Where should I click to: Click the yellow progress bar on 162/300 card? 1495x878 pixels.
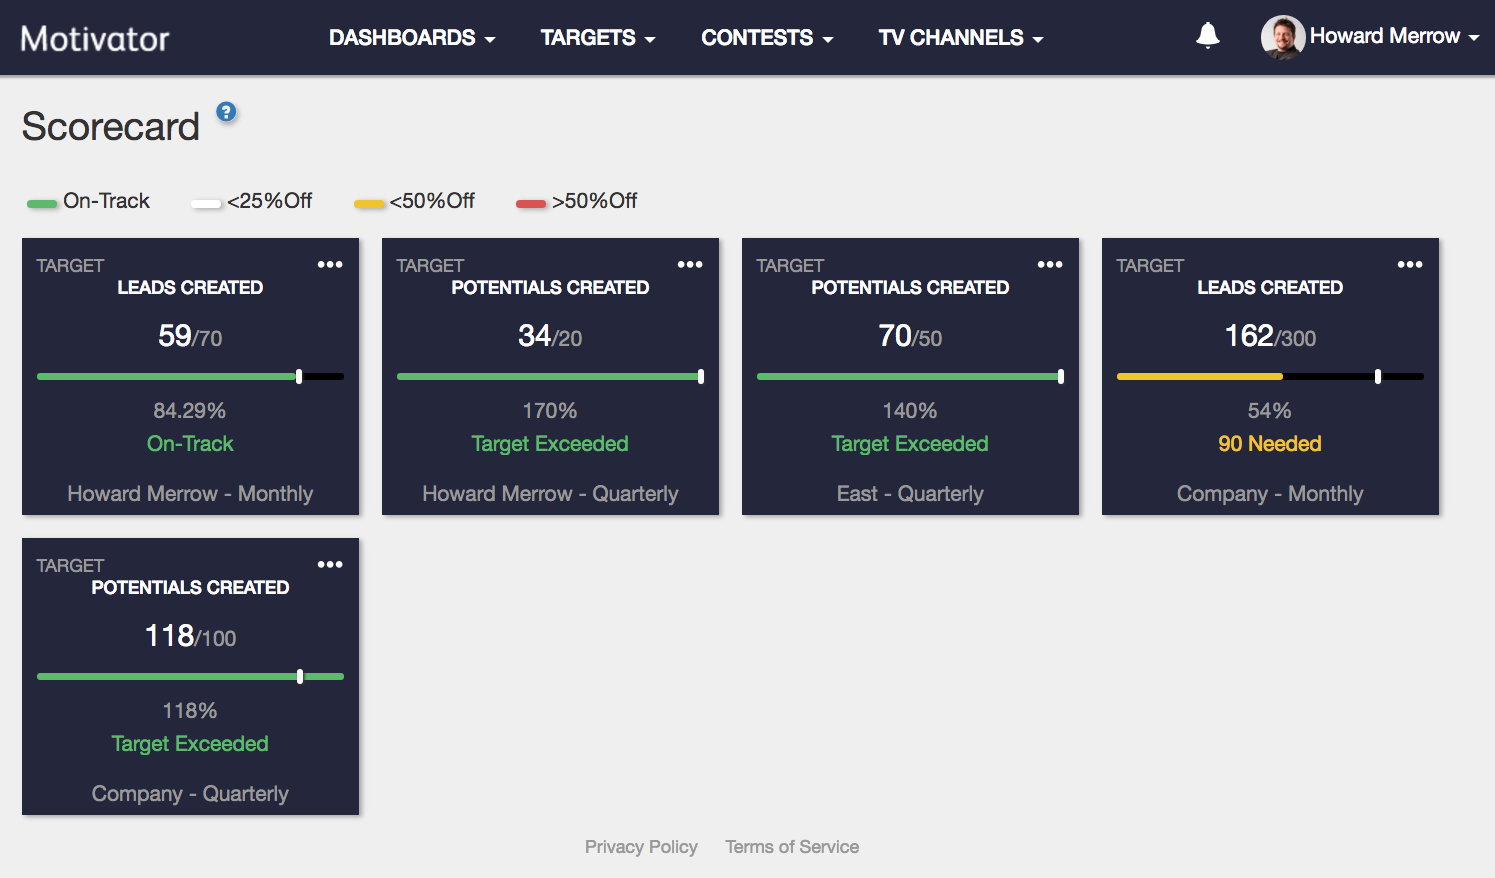[x=1200, y=377]
